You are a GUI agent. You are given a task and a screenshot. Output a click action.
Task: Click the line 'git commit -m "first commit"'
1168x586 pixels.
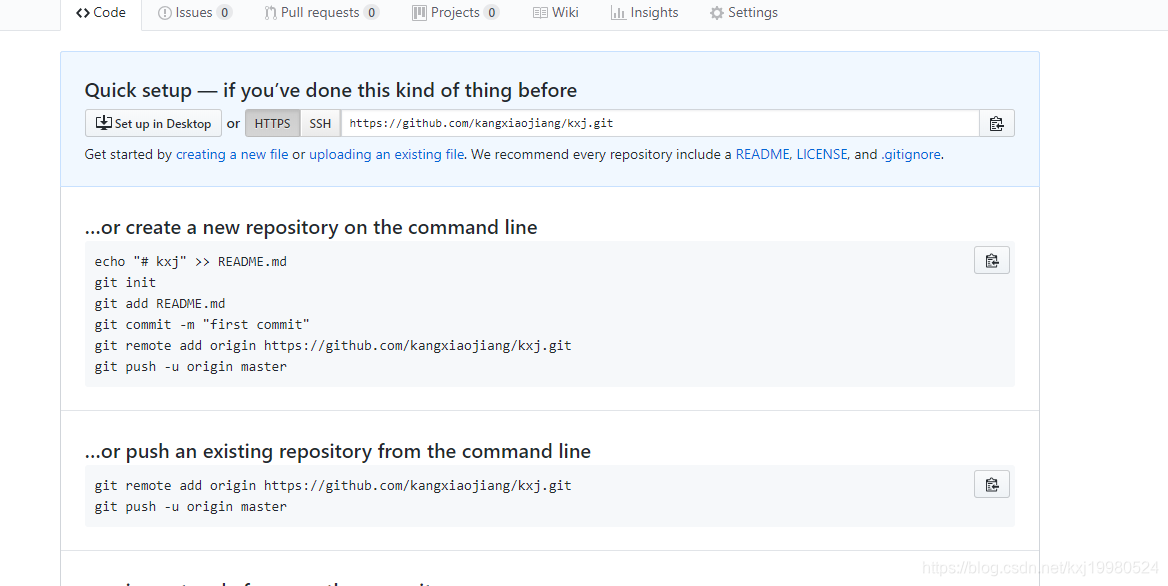point(202,324)
